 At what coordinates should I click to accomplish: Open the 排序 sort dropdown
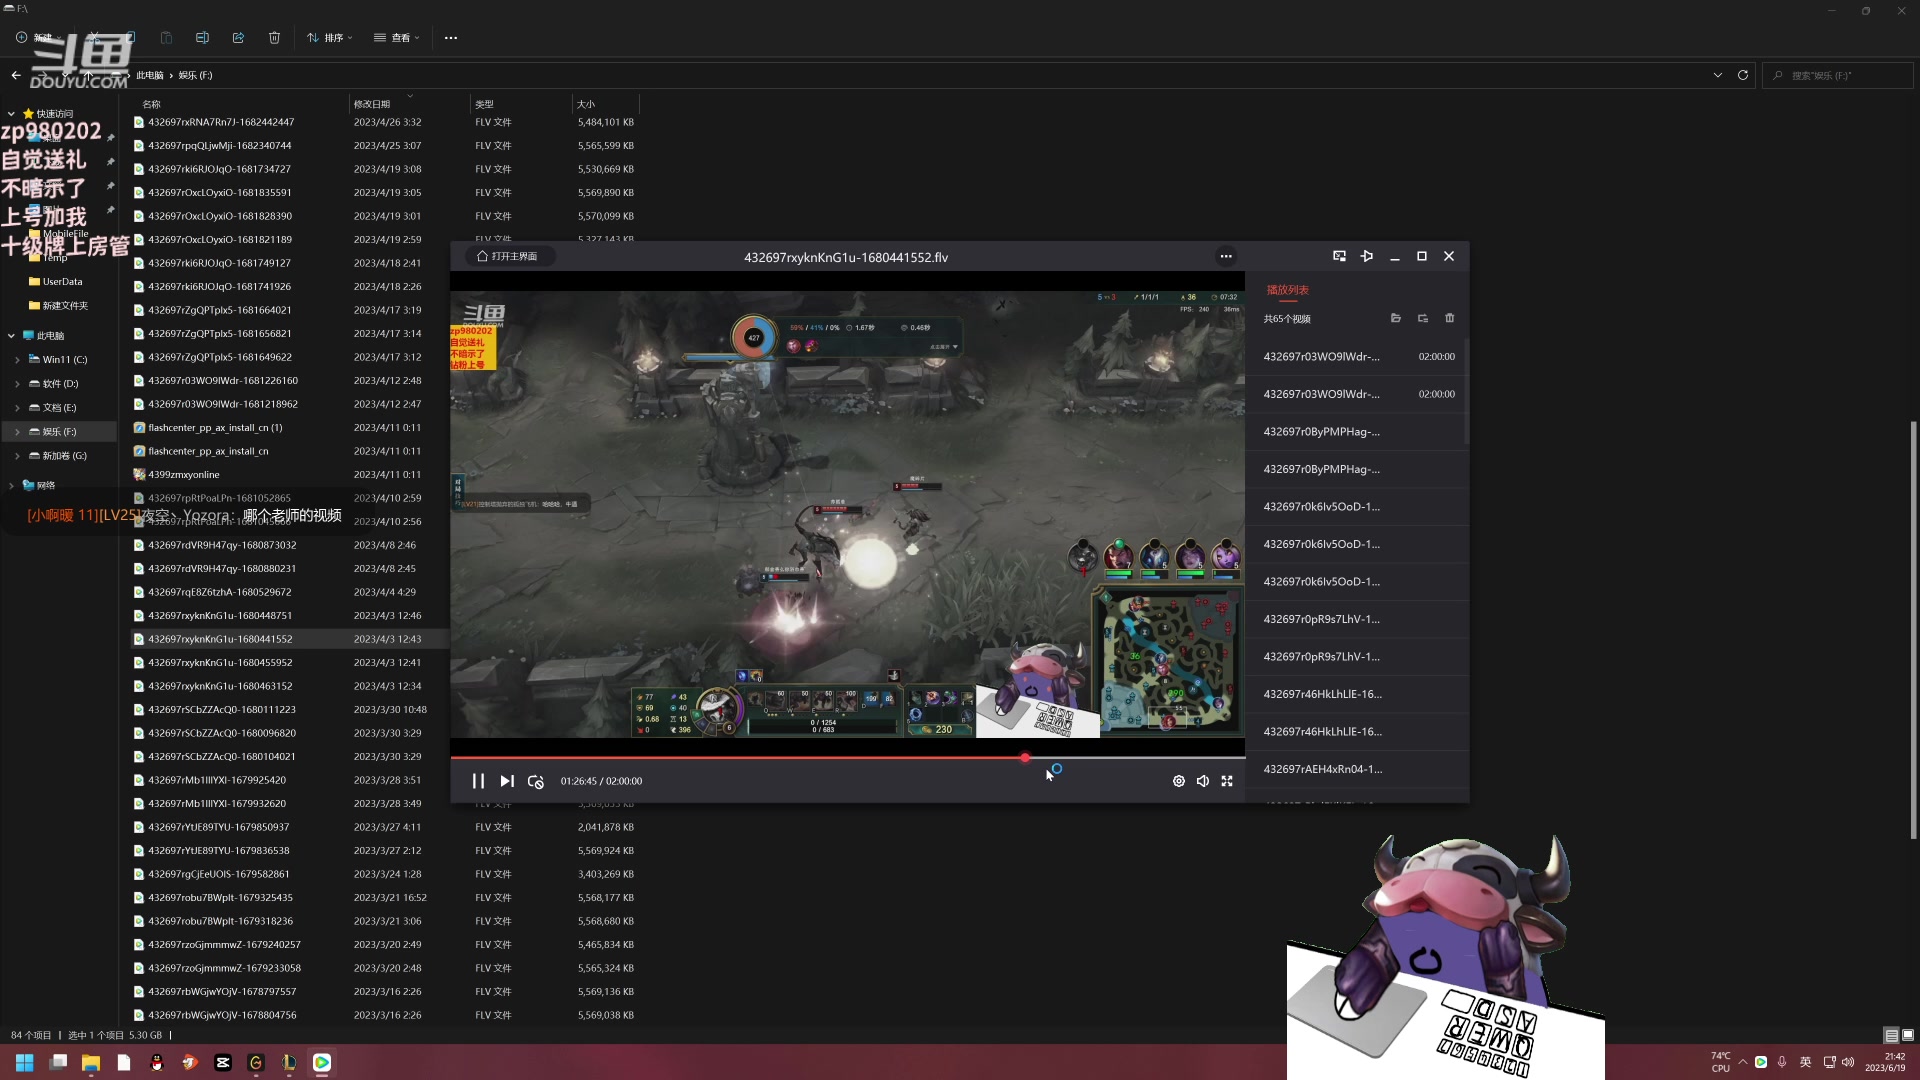[330, 38]
